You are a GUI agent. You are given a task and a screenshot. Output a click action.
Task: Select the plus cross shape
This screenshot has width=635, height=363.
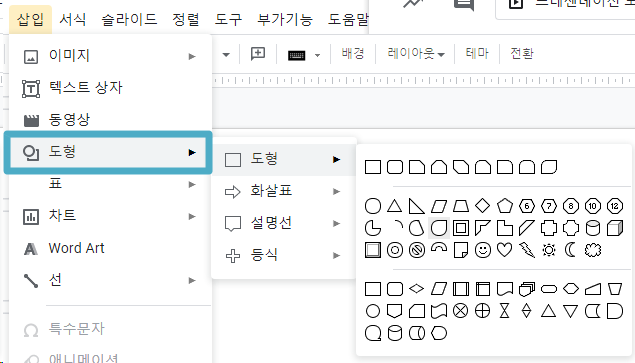[549, 228]
